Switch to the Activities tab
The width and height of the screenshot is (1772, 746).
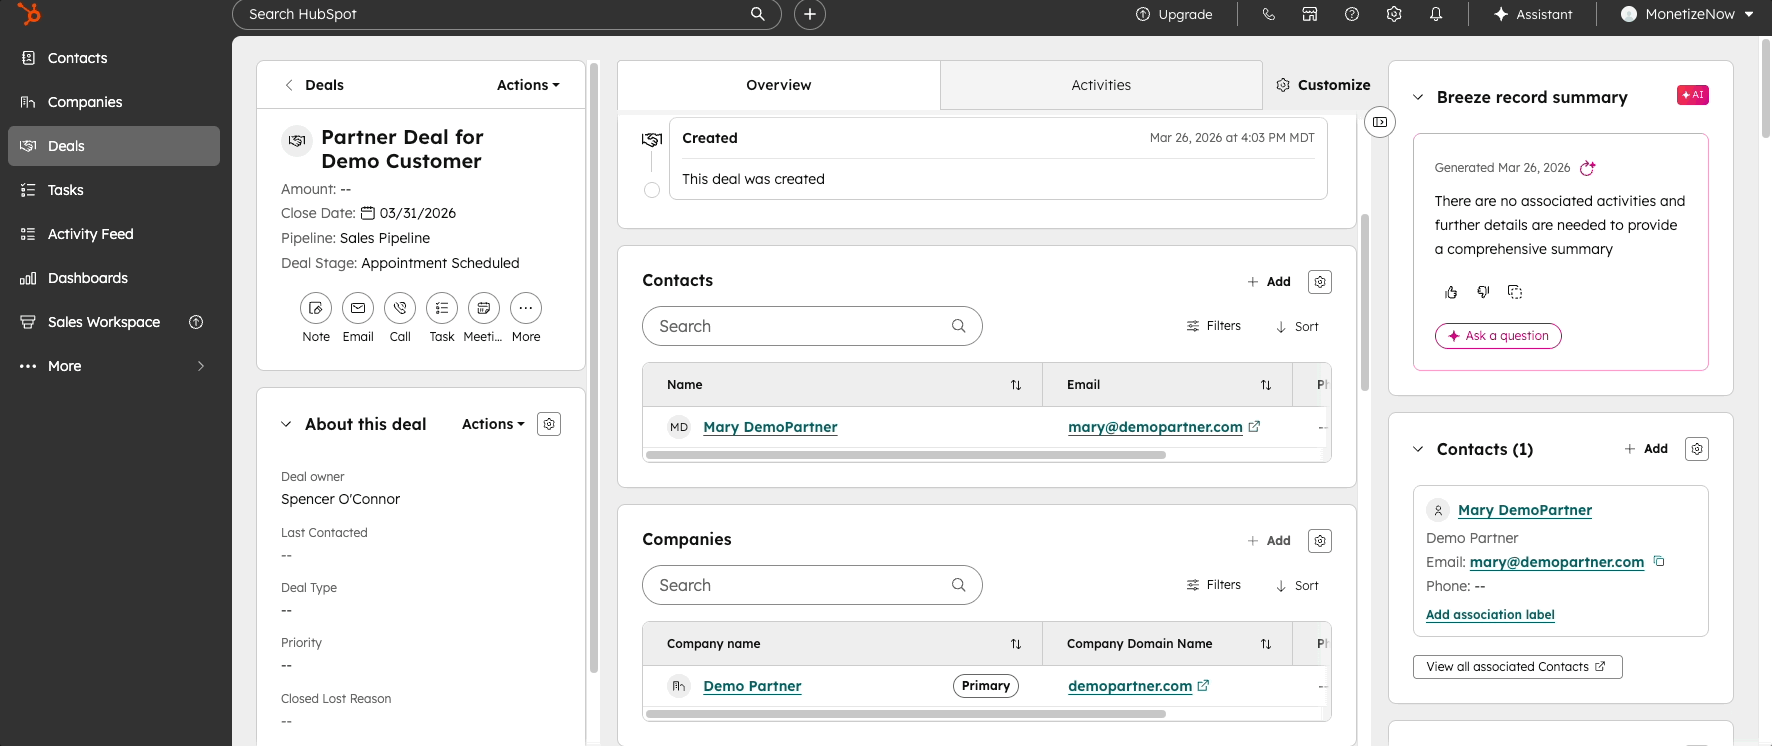(x=1101, y=85)
